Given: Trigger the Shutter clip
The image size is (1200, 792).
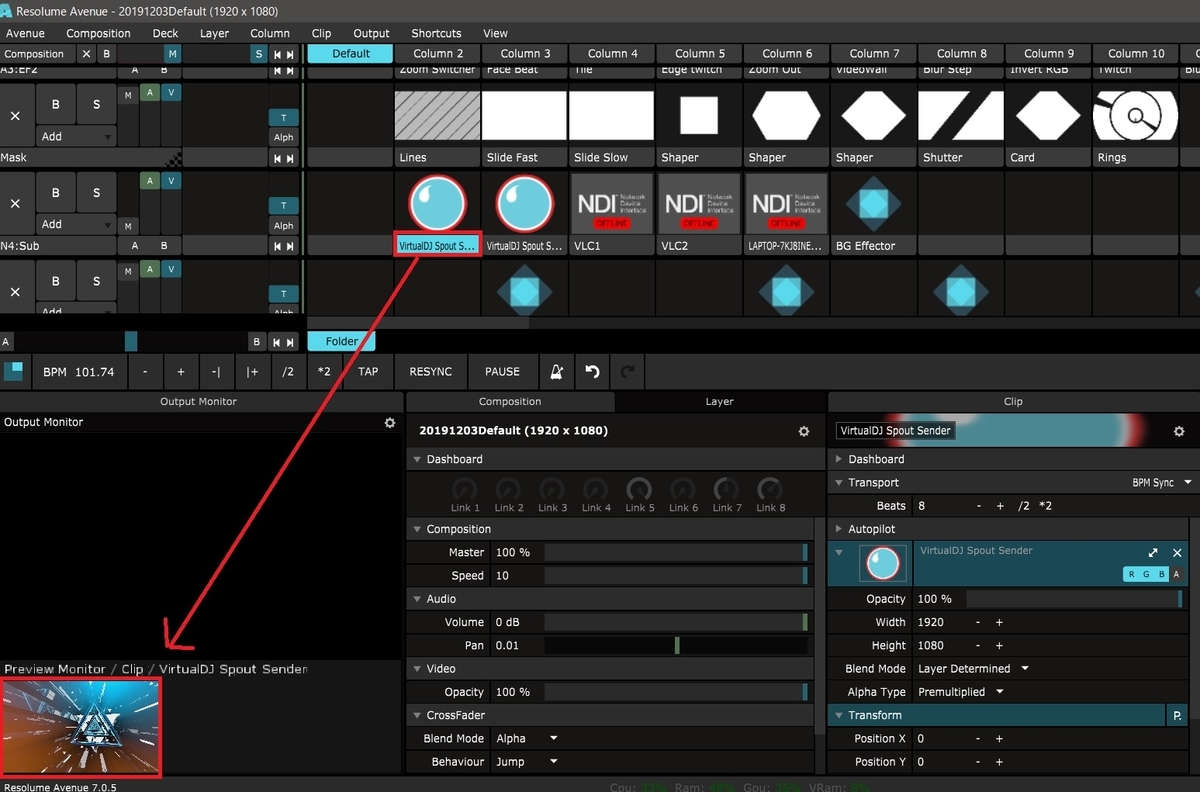Looking at the screenshot, I should (961, 116).
